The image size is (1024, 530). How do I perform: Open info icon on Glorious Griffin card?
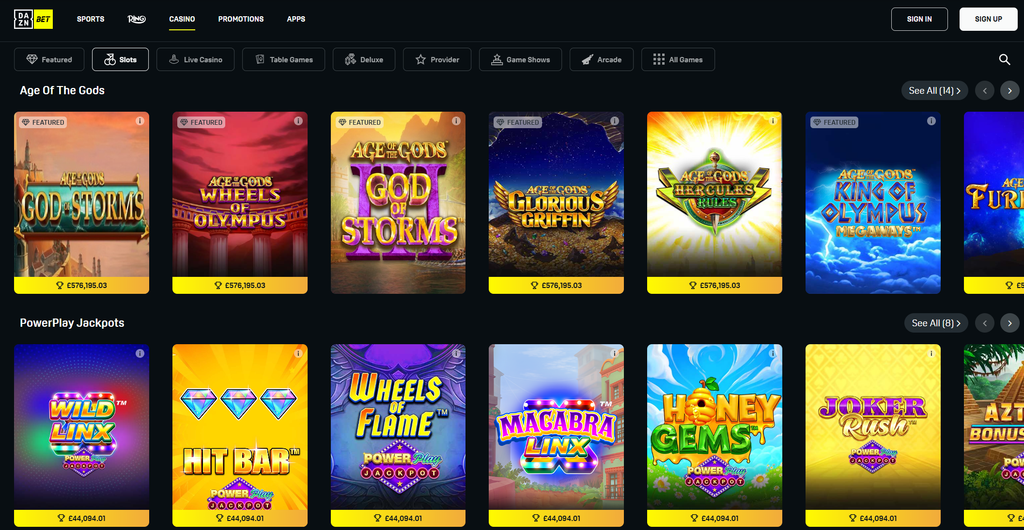[615, 121]
